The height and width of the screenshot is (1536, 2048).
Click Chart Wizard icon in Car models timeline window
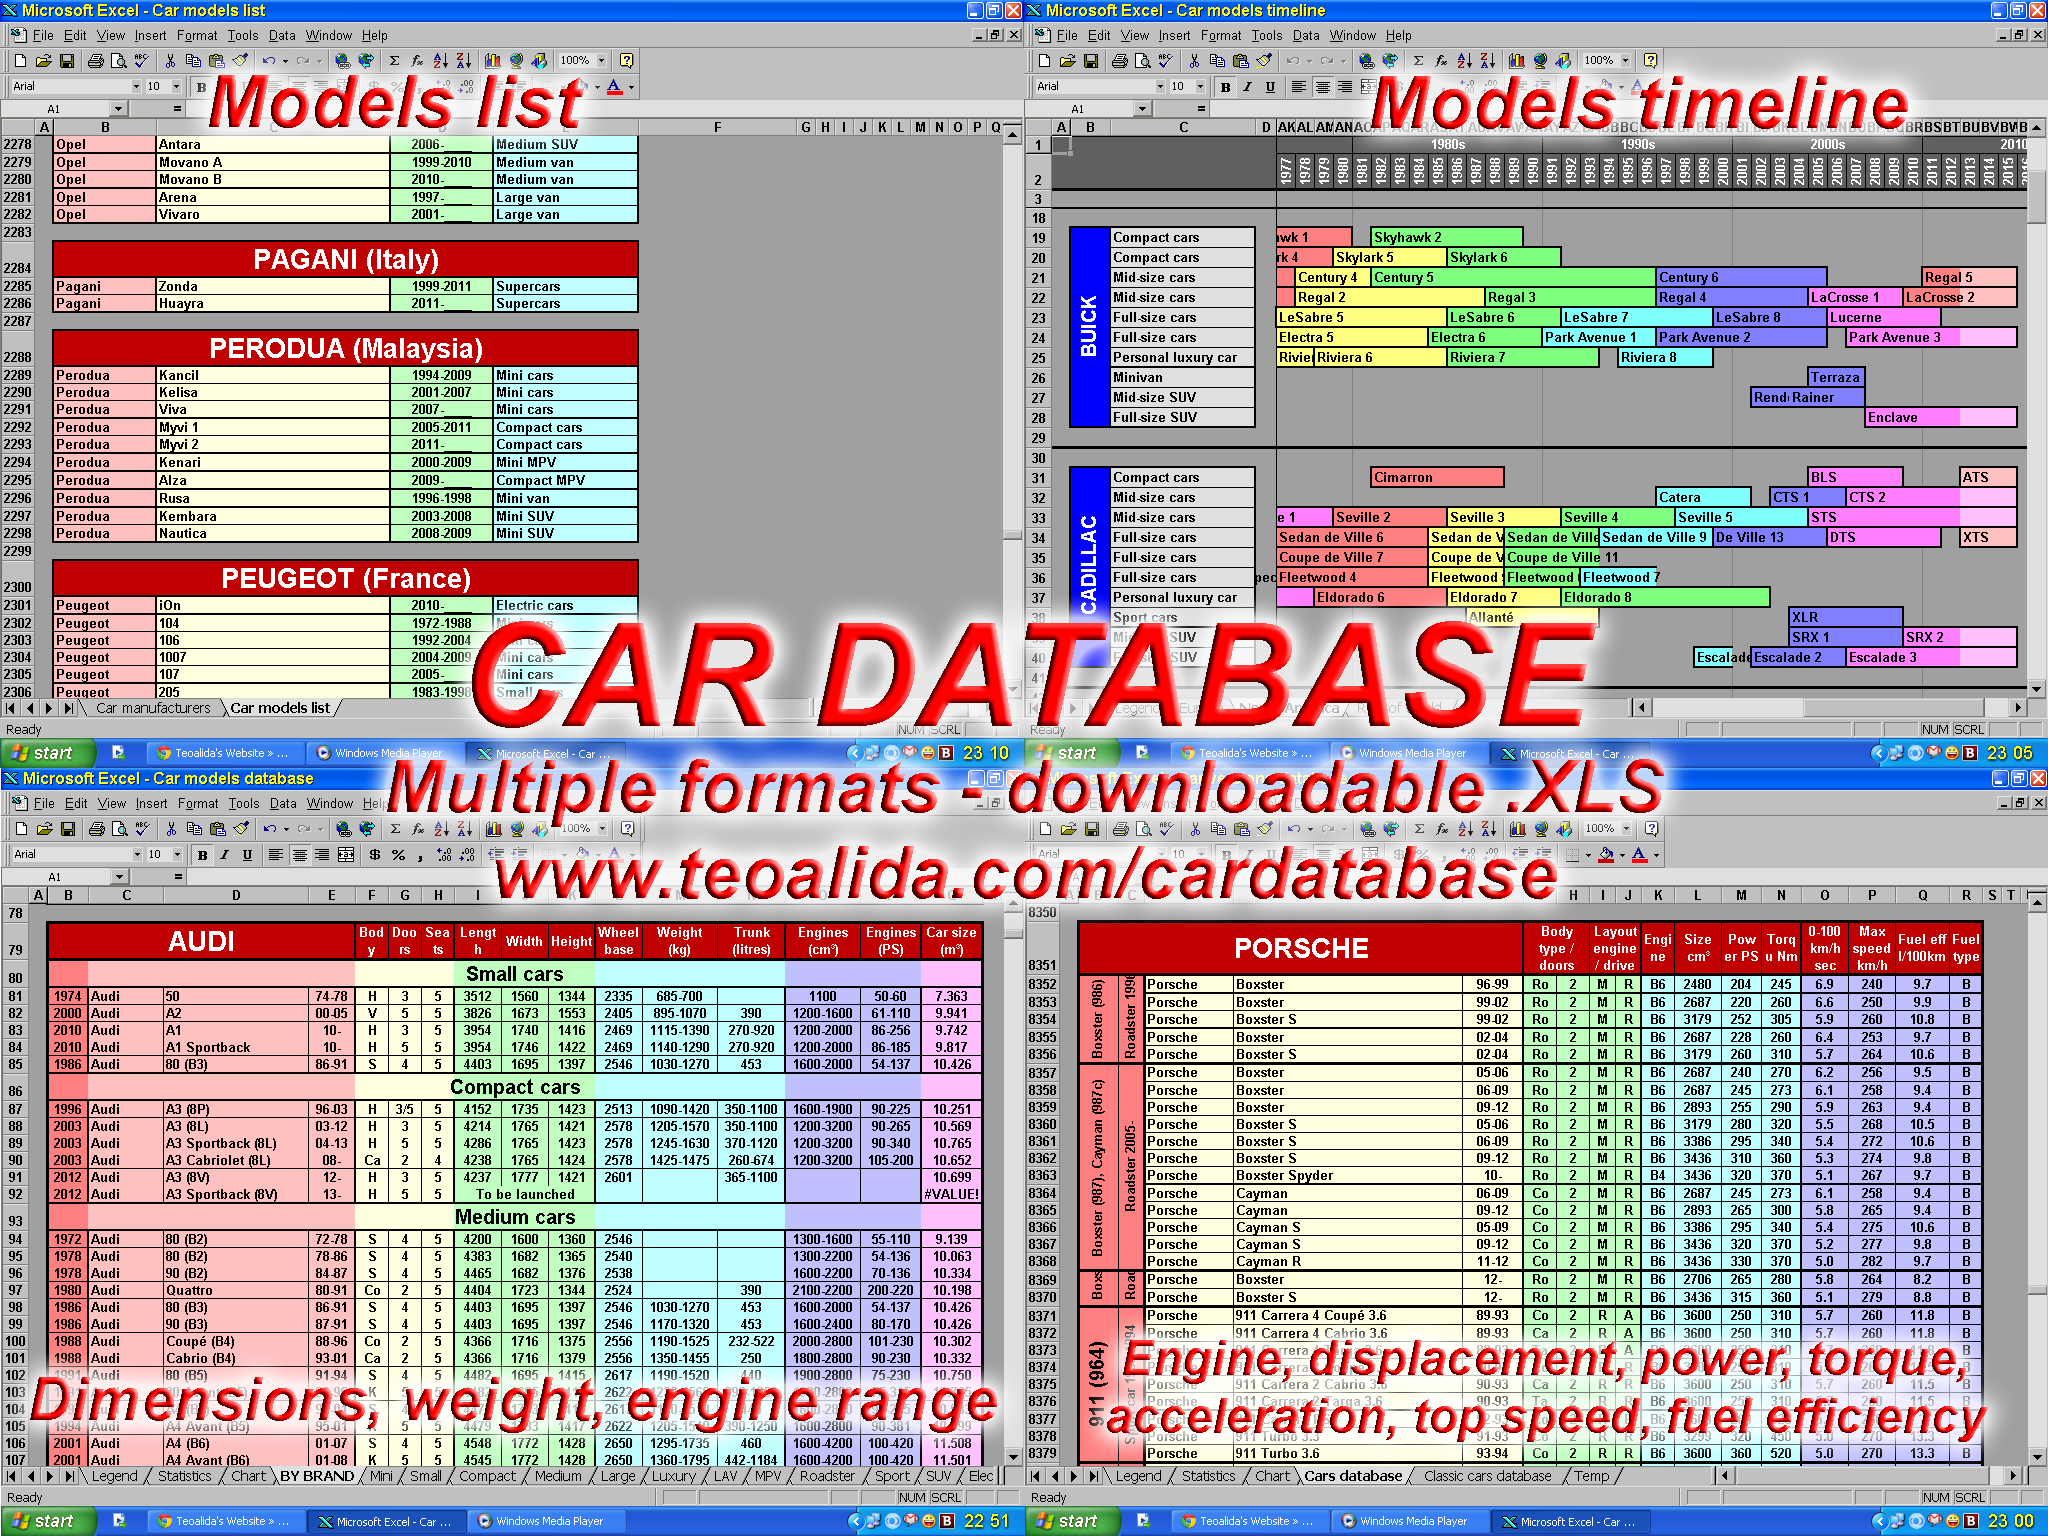click(x=1516, y=61)
